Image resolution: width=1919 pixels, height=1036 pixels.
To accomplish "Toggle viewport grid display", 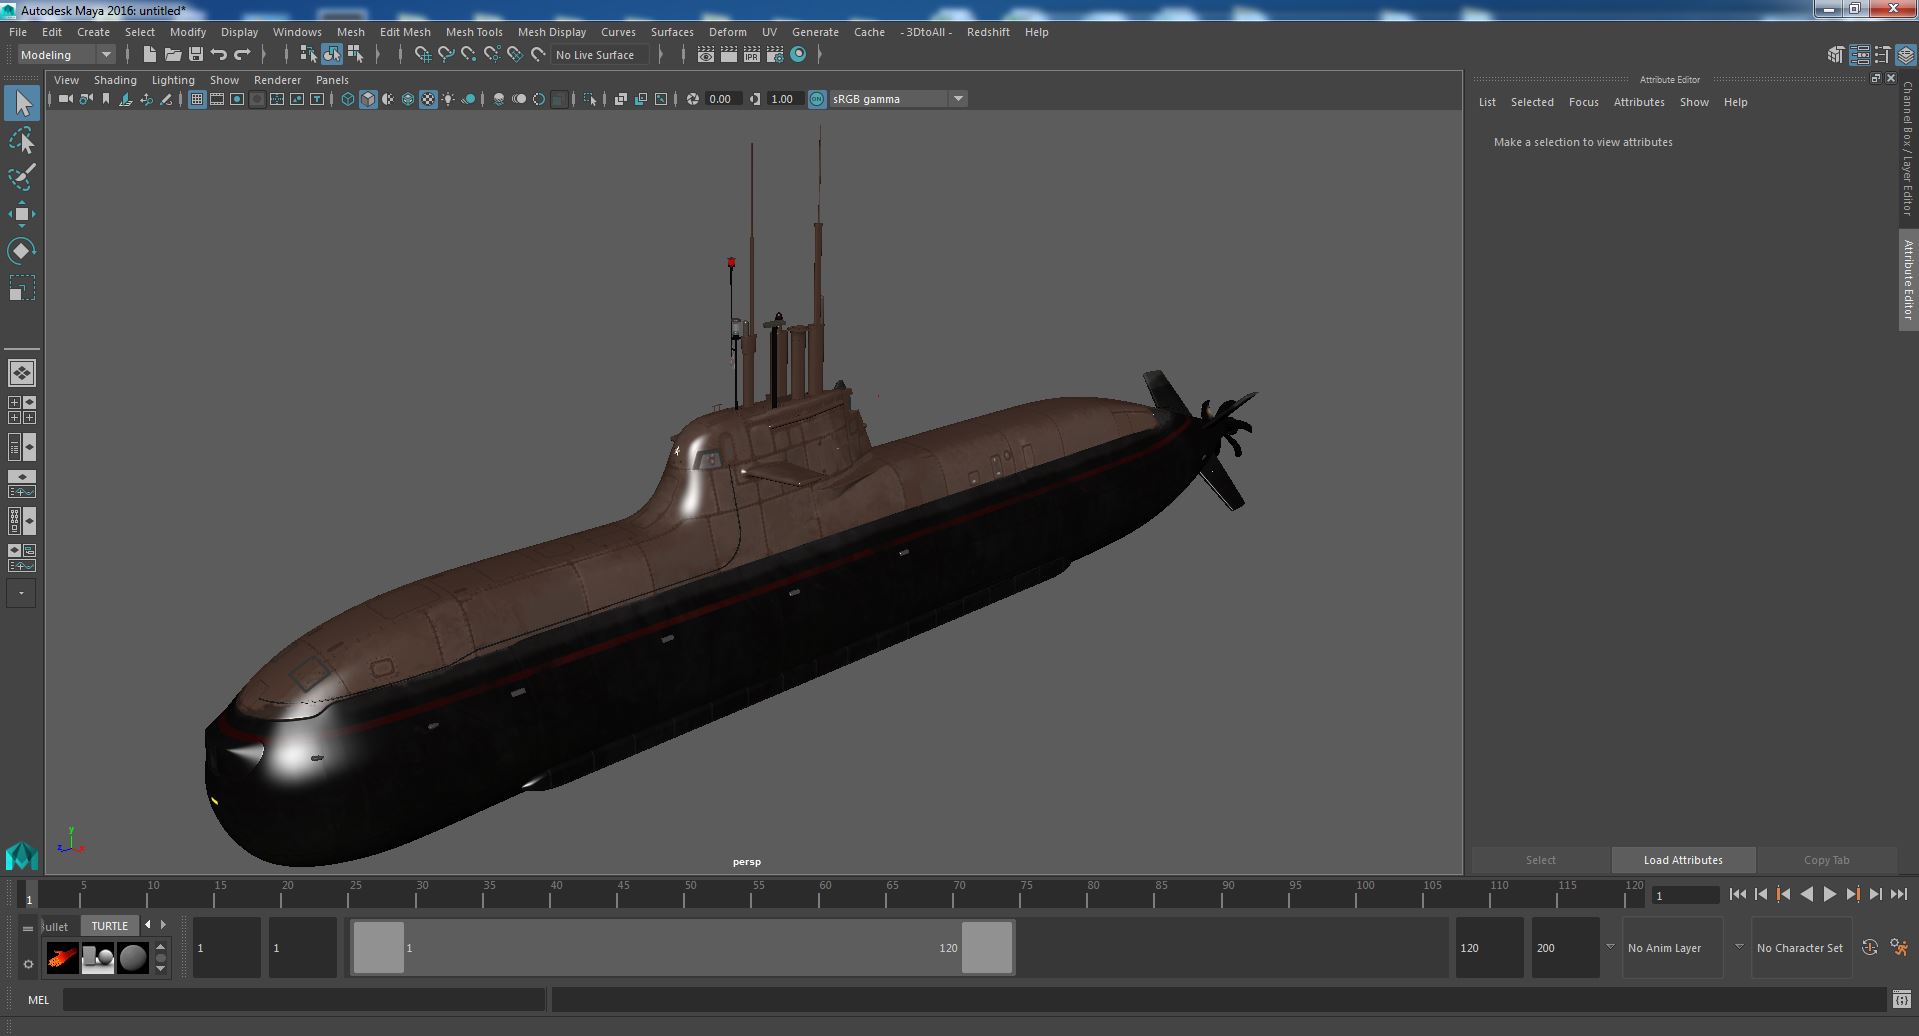I will pos(197,99).
